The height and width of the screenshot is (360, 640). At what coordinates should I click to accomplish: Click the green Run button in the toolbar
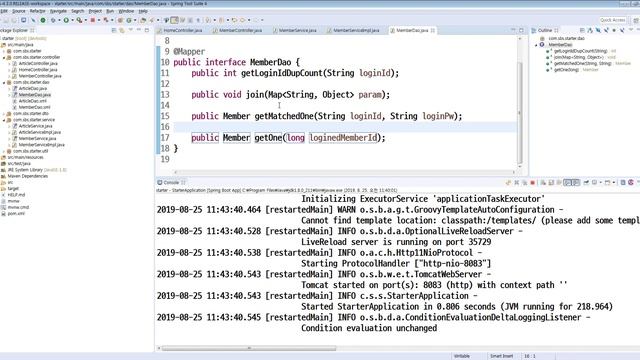pyautogui.click(x=66, y=20)
